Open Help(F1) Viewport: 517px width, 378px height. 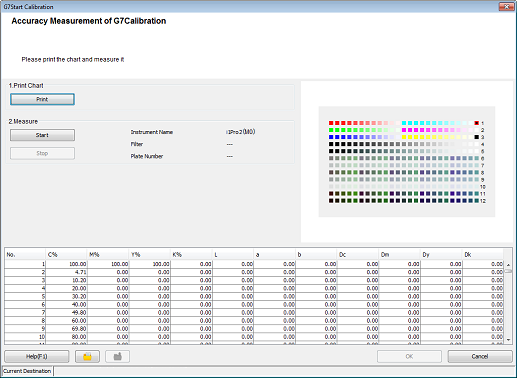point(37,356)
